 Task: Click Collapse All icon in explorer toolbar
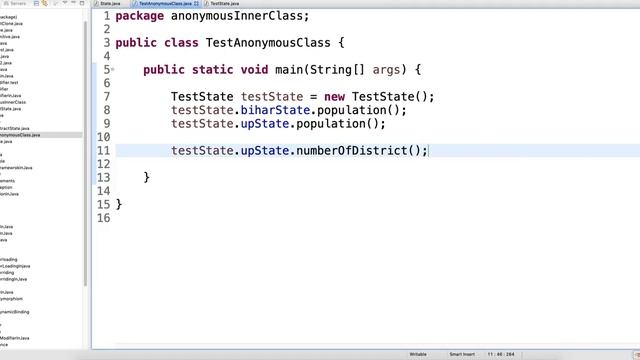click(x=36, y=3)
